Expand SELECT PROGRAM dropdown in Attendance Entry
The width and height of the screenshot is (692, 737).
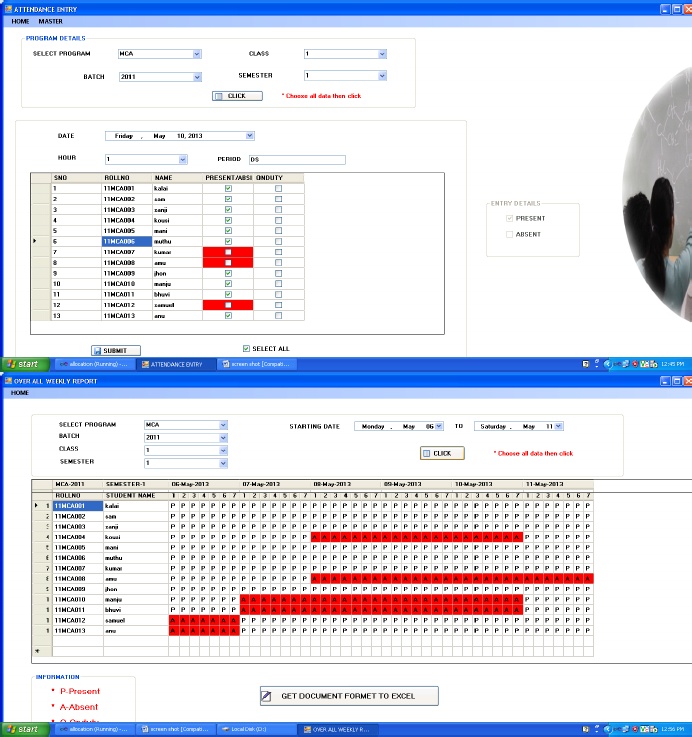pyautogui.click(x=197, y=54)
